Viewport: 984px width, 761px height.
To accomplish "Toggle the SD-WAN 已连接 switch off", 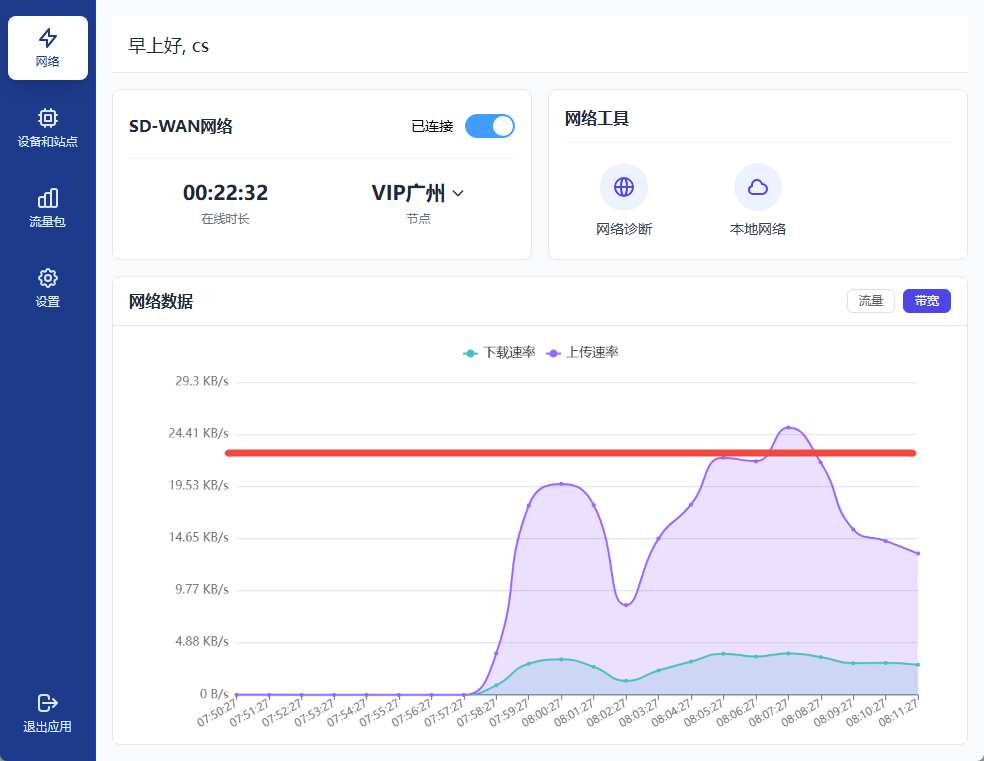I will click(x=489, y=126).
